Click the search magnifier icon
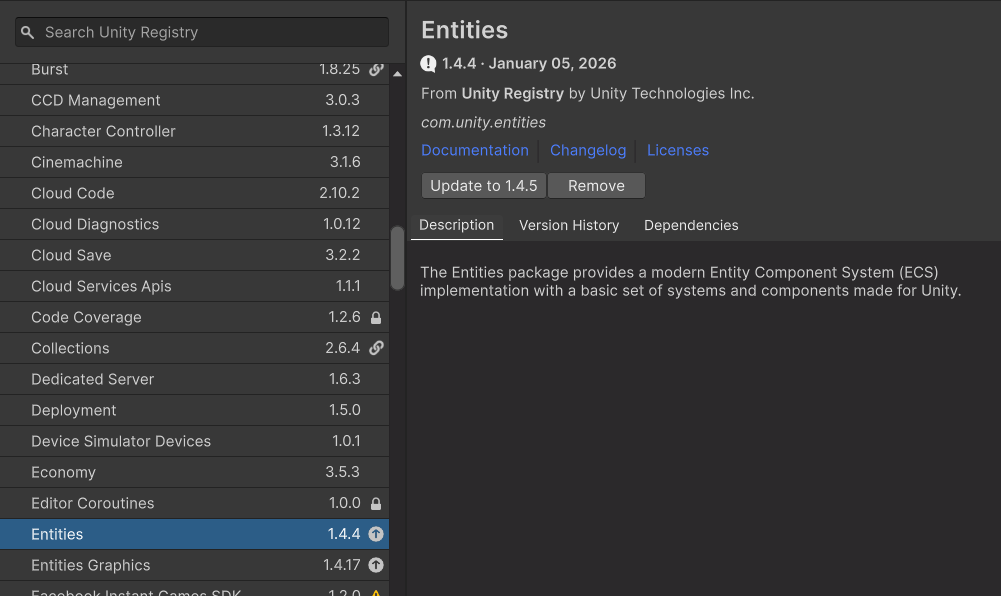Viewport: 1001px width, 596px height. coord(27,32)
